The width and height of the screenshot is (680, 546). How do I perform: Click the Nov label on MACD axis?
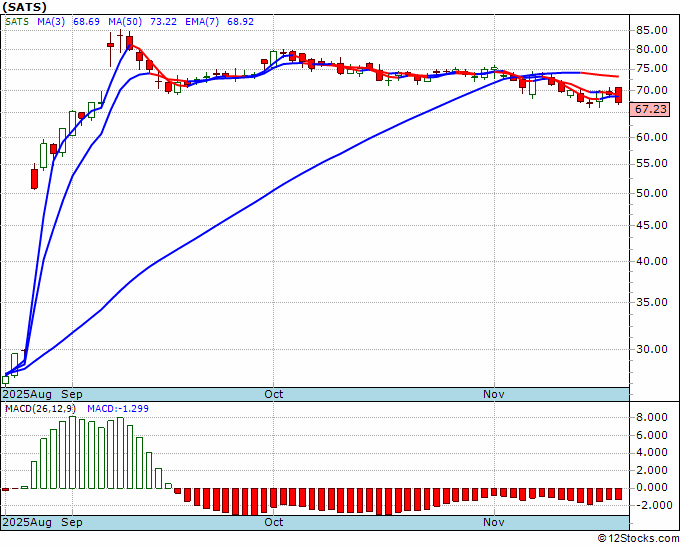494,522
